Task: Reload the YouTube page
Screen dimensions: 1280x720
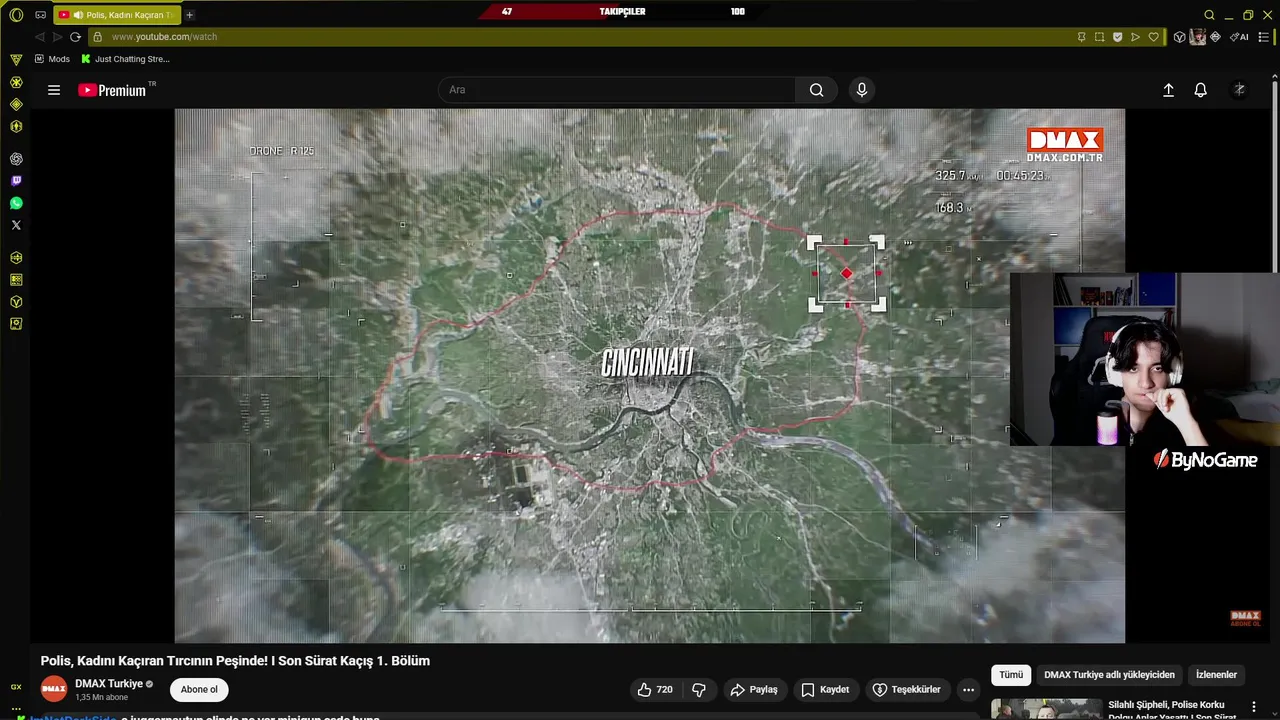Action: [x=75, y=37]
